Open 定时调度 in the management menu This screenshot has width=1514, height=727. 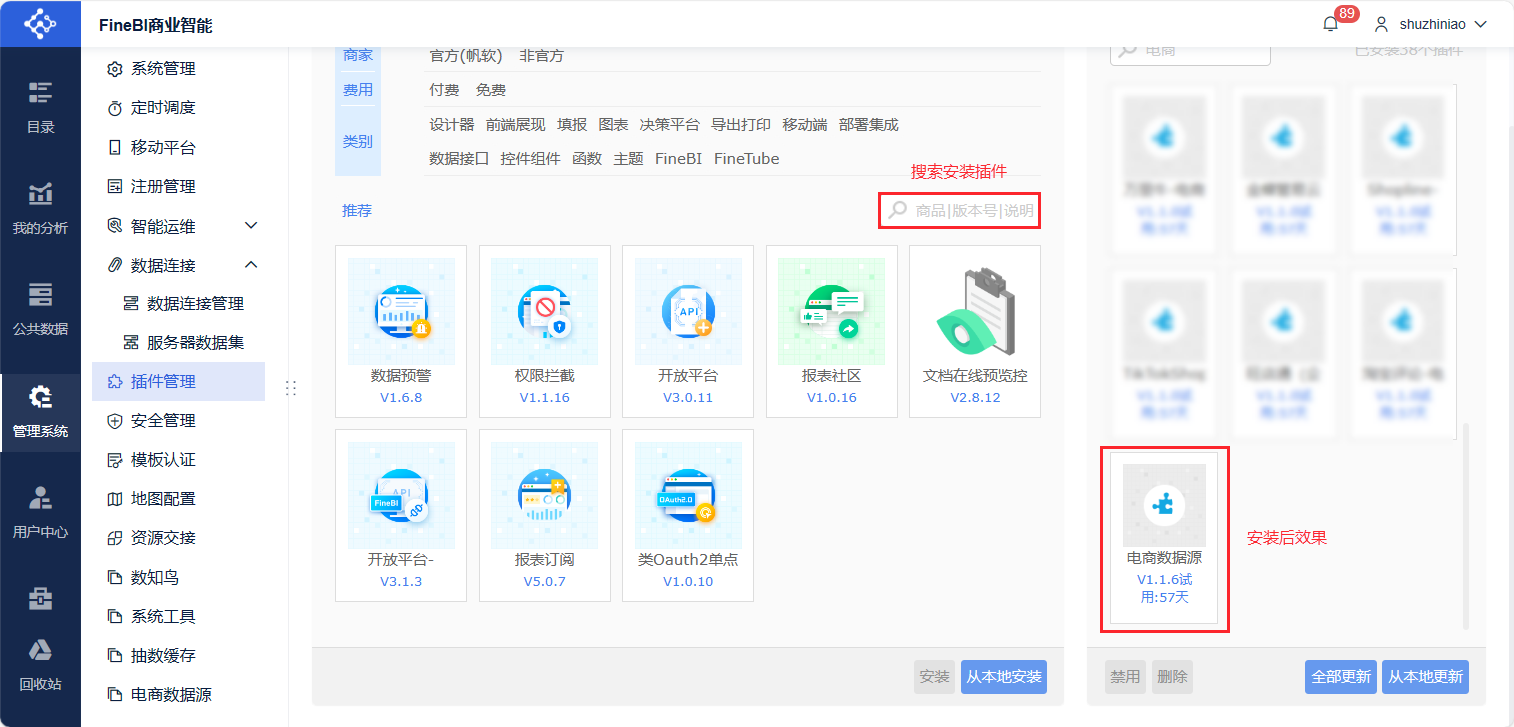click(x=178, y=108)
